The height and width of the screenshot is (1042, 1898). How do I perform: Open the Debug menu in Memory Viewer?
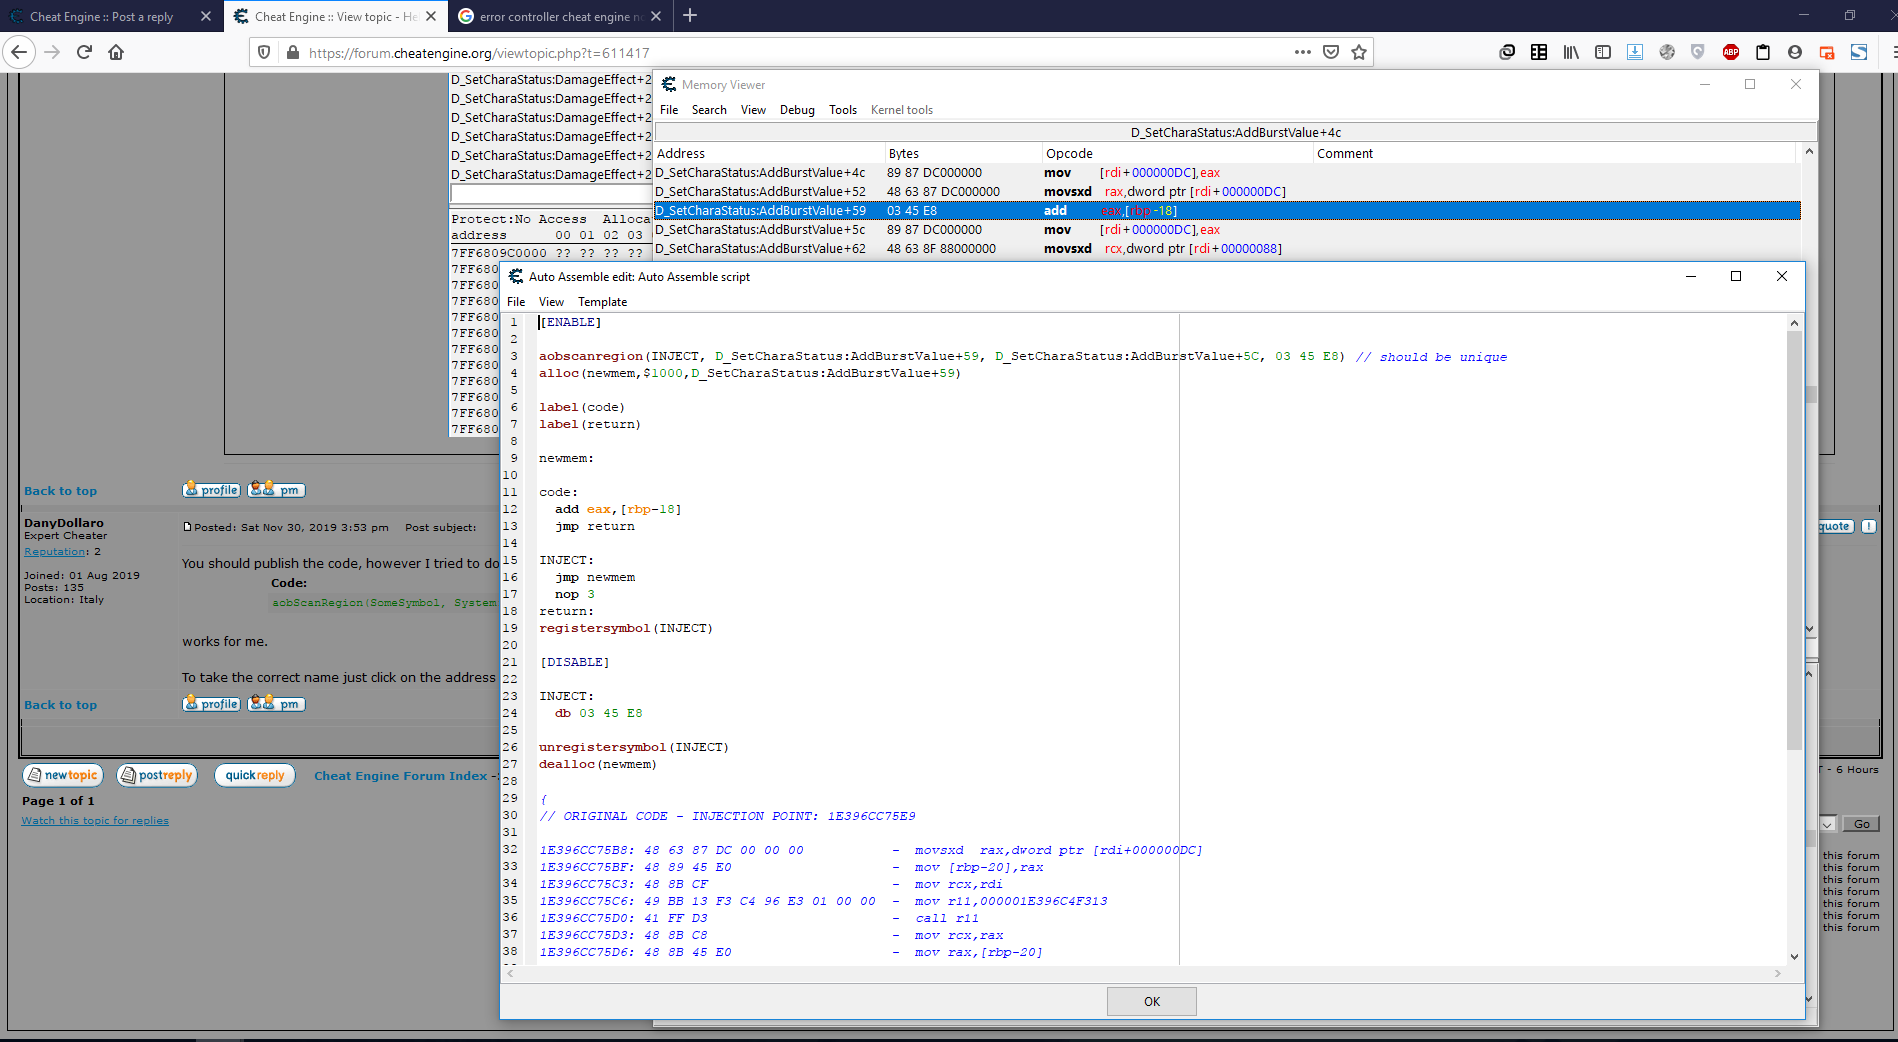coord(797,110)
